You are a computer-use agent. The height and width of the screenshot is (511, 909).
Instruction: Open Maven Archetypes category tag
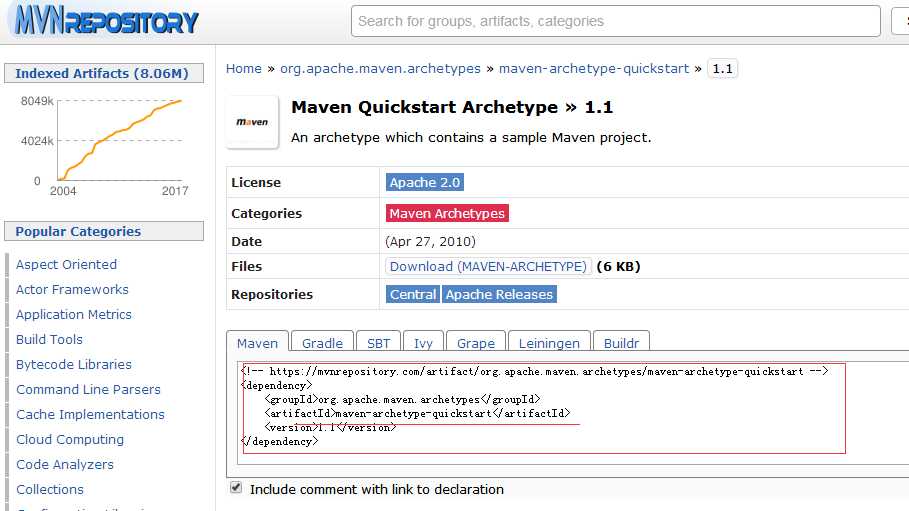pyautogui.click(x=447, y=213)
